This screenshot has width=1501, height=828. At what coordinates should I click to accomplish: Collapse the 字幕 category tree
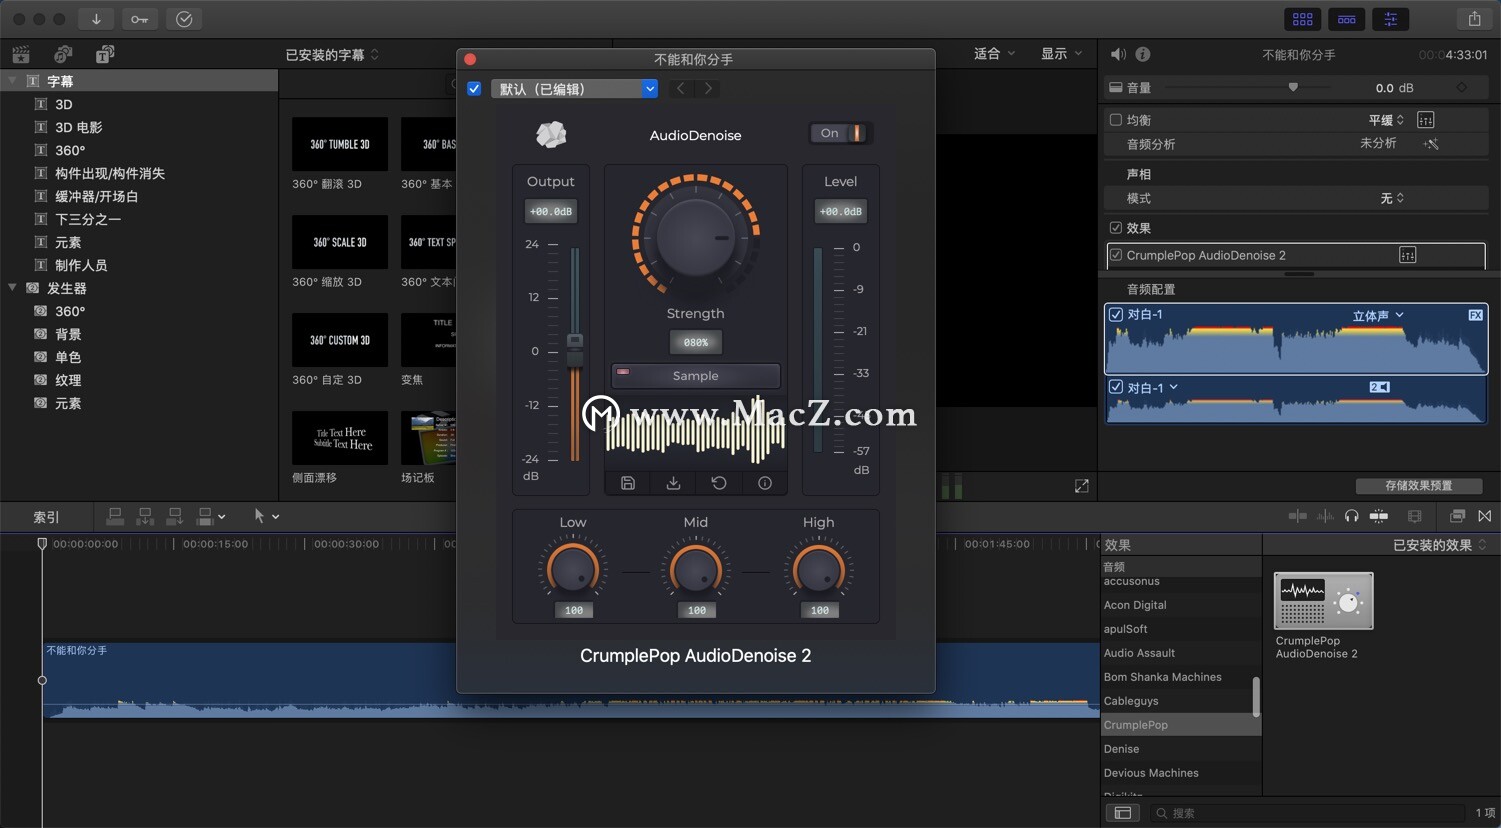[13, 81]
